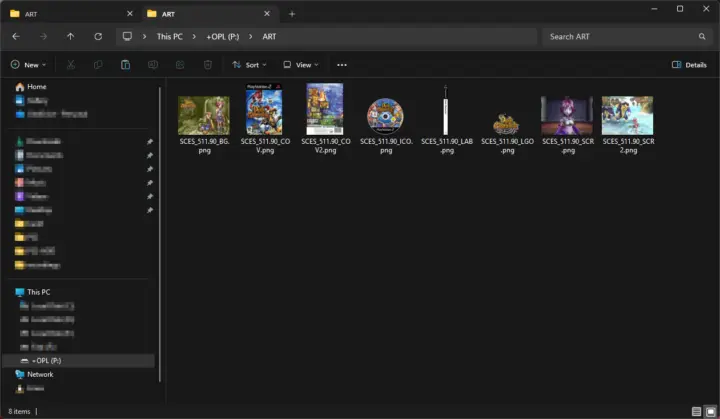Select +OPL (P:) drive in sidebar

(x=78, y=360)
